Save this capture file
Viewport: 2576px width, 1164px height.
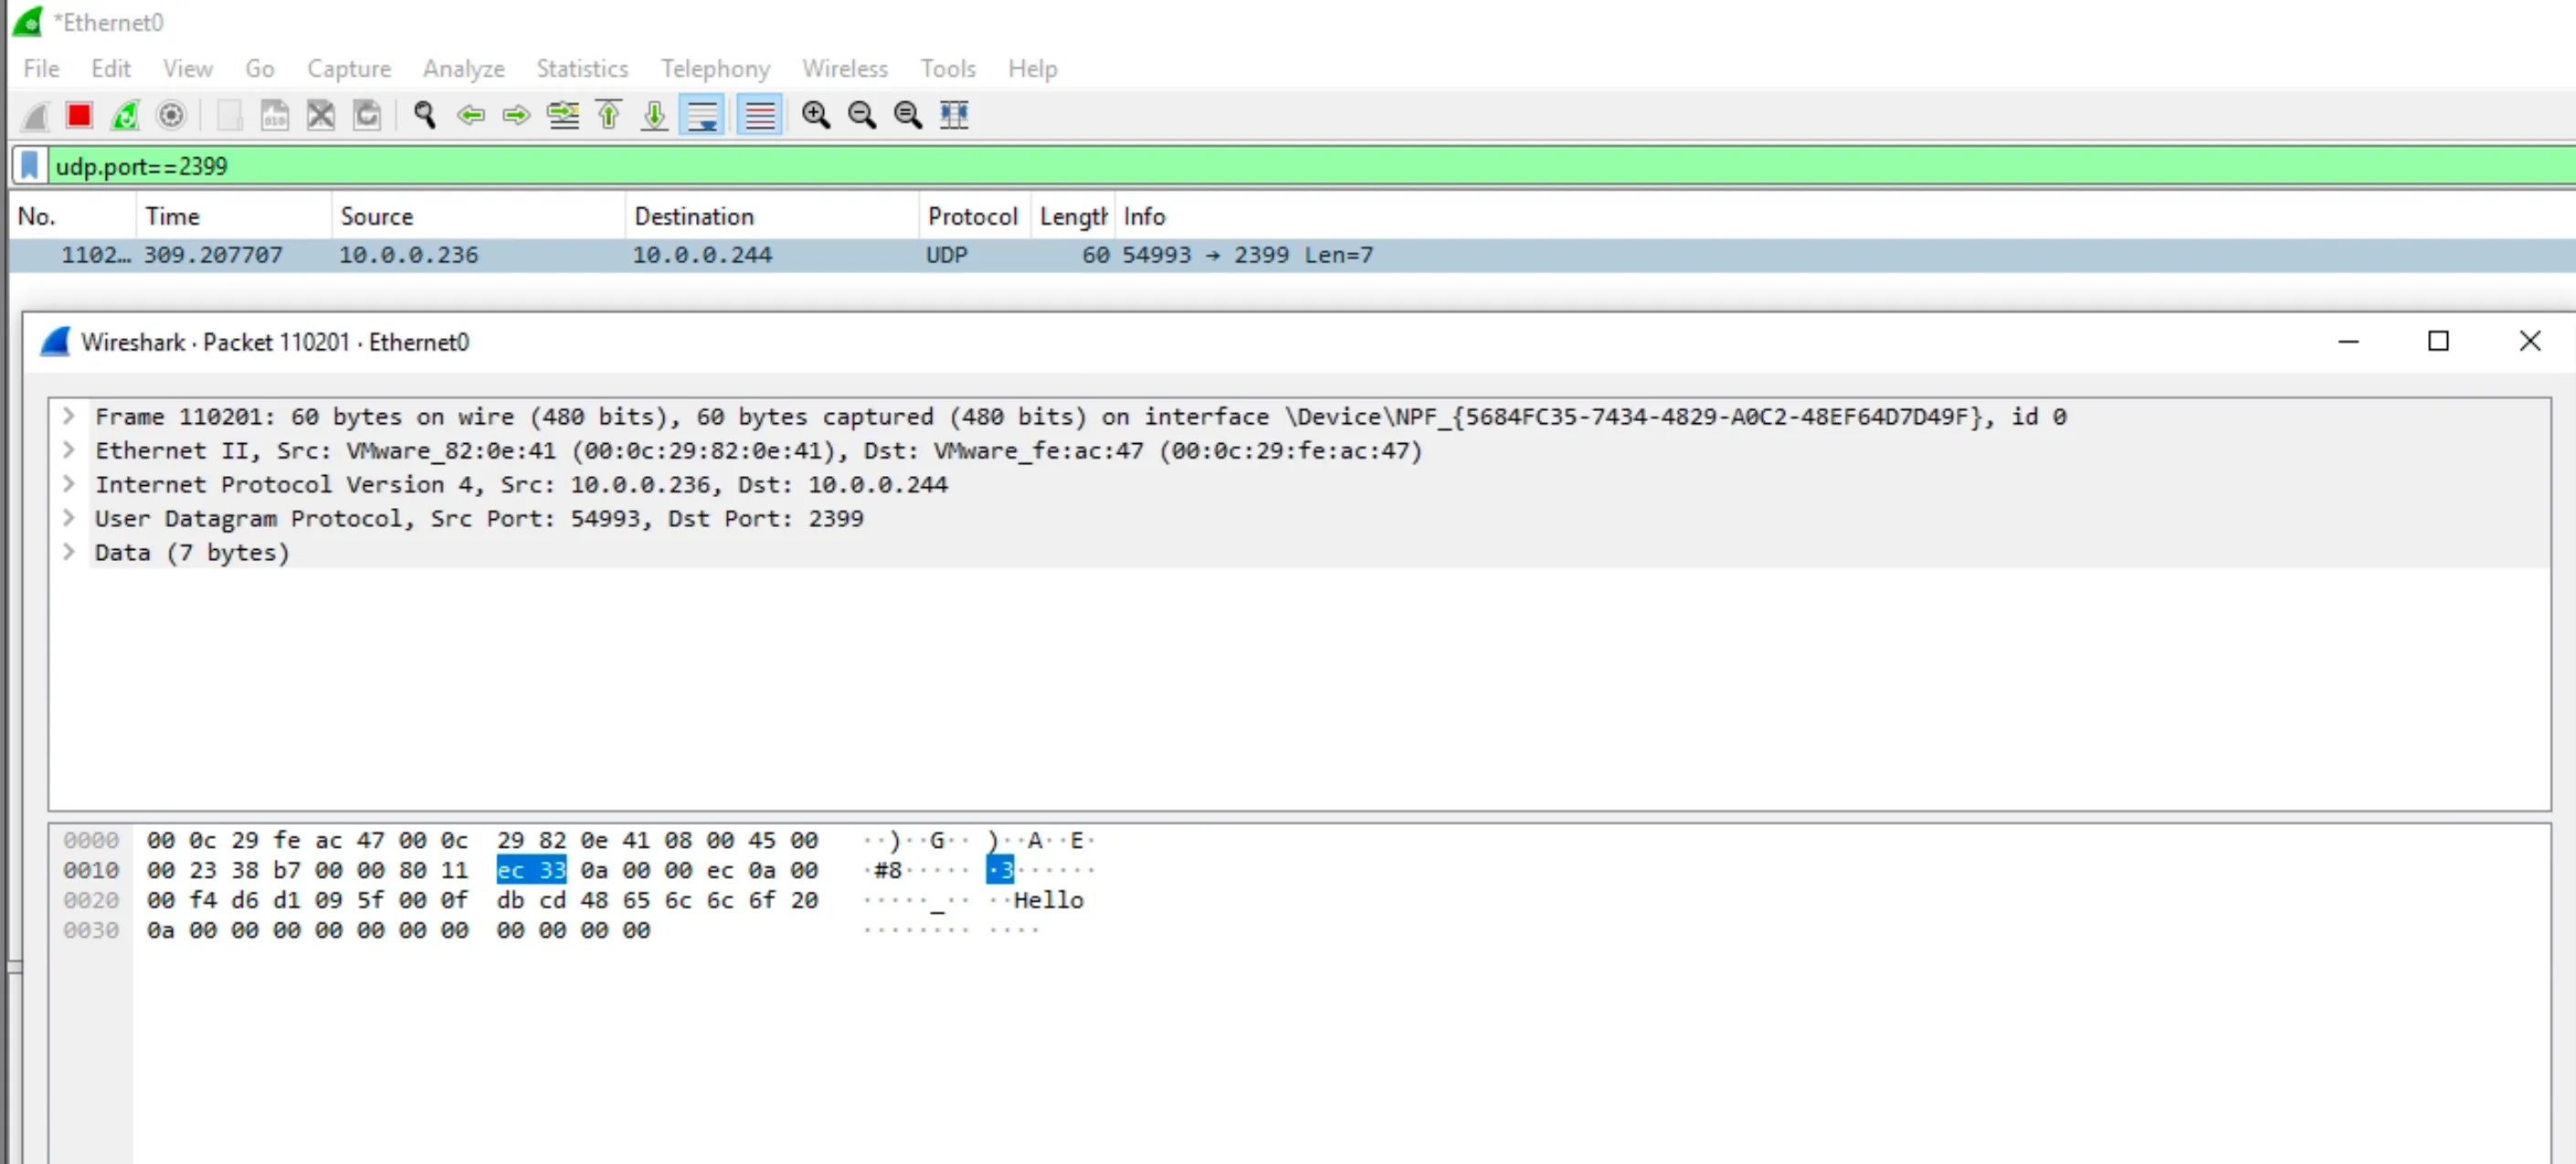coord(275,116)
